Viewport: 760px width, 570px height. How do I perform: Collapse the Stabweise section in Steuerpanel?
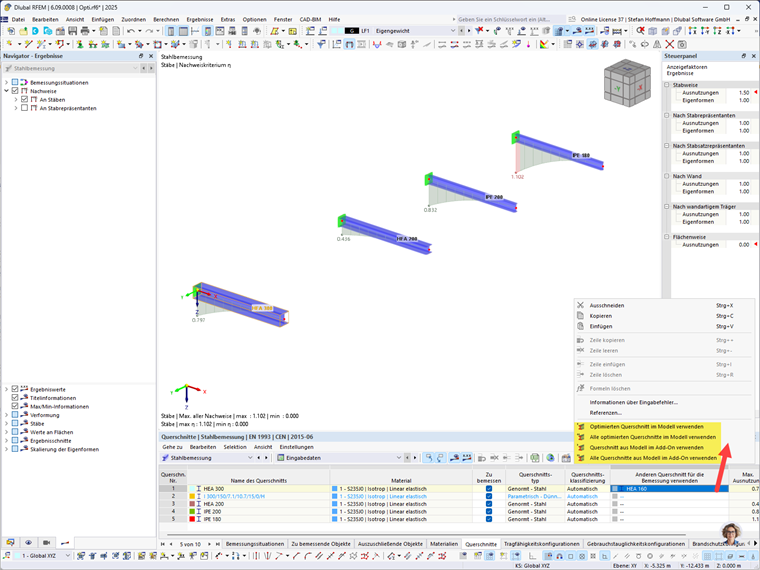point(667,85)
